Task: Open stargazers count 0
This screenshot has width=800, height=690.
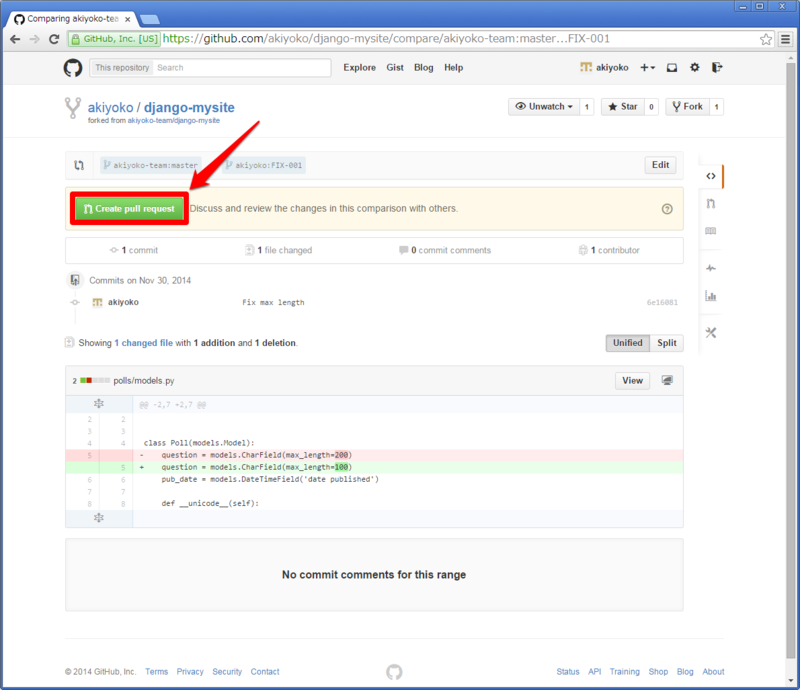Action: (651, 107)
